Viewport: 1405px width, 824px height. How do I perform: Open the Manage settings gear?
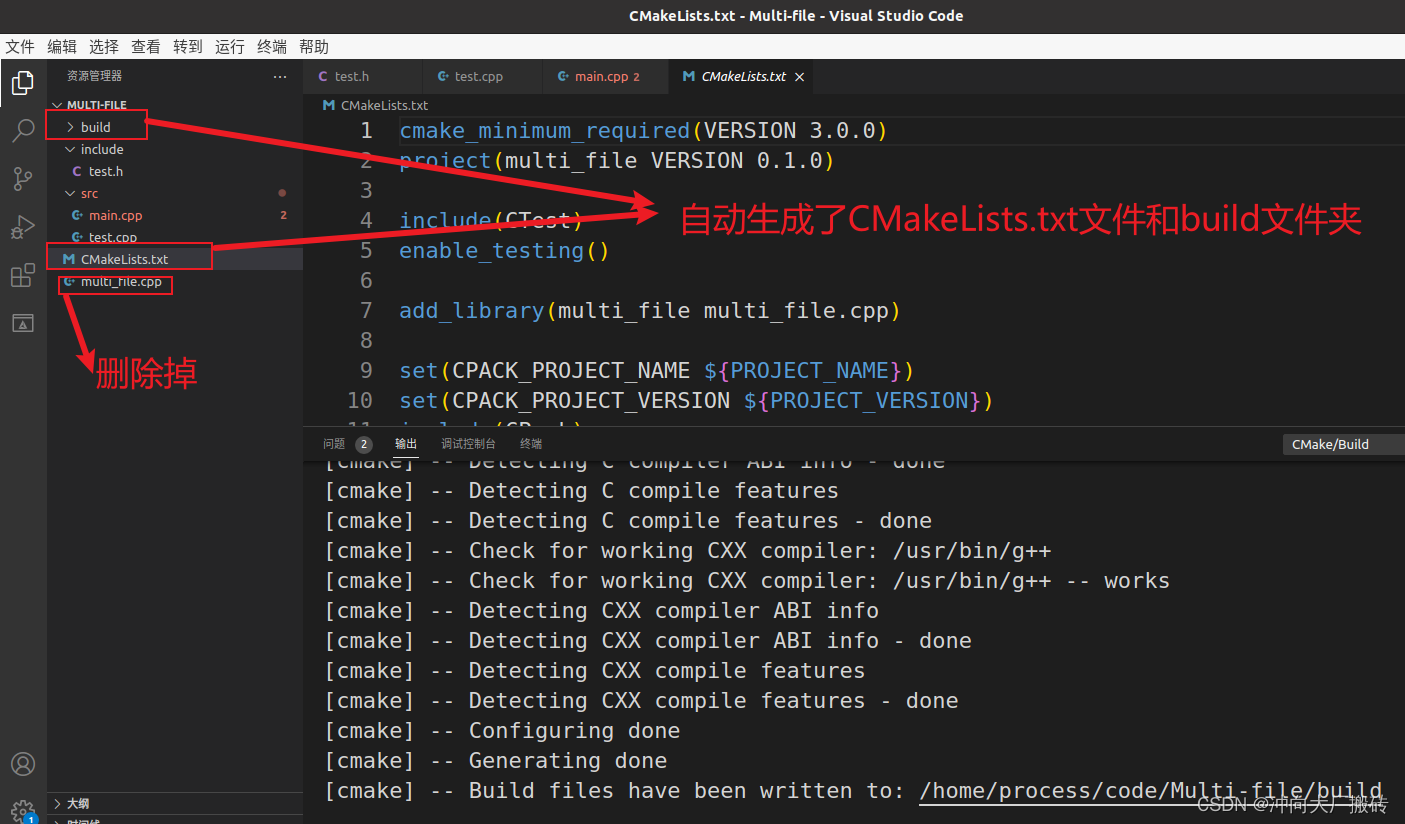point(22,811)
